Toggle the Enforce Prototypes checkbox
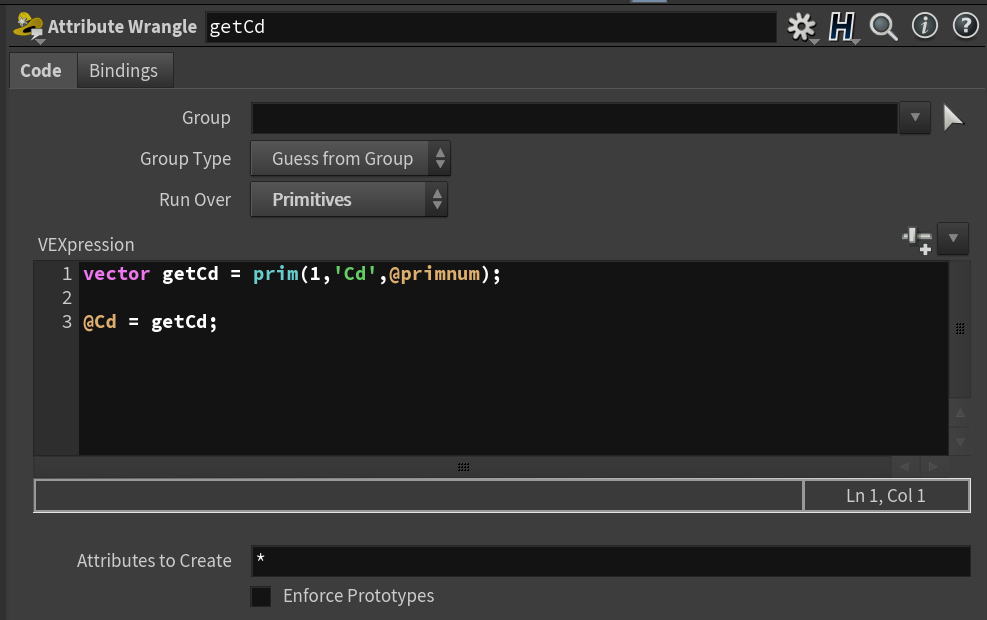 [261, 596]
